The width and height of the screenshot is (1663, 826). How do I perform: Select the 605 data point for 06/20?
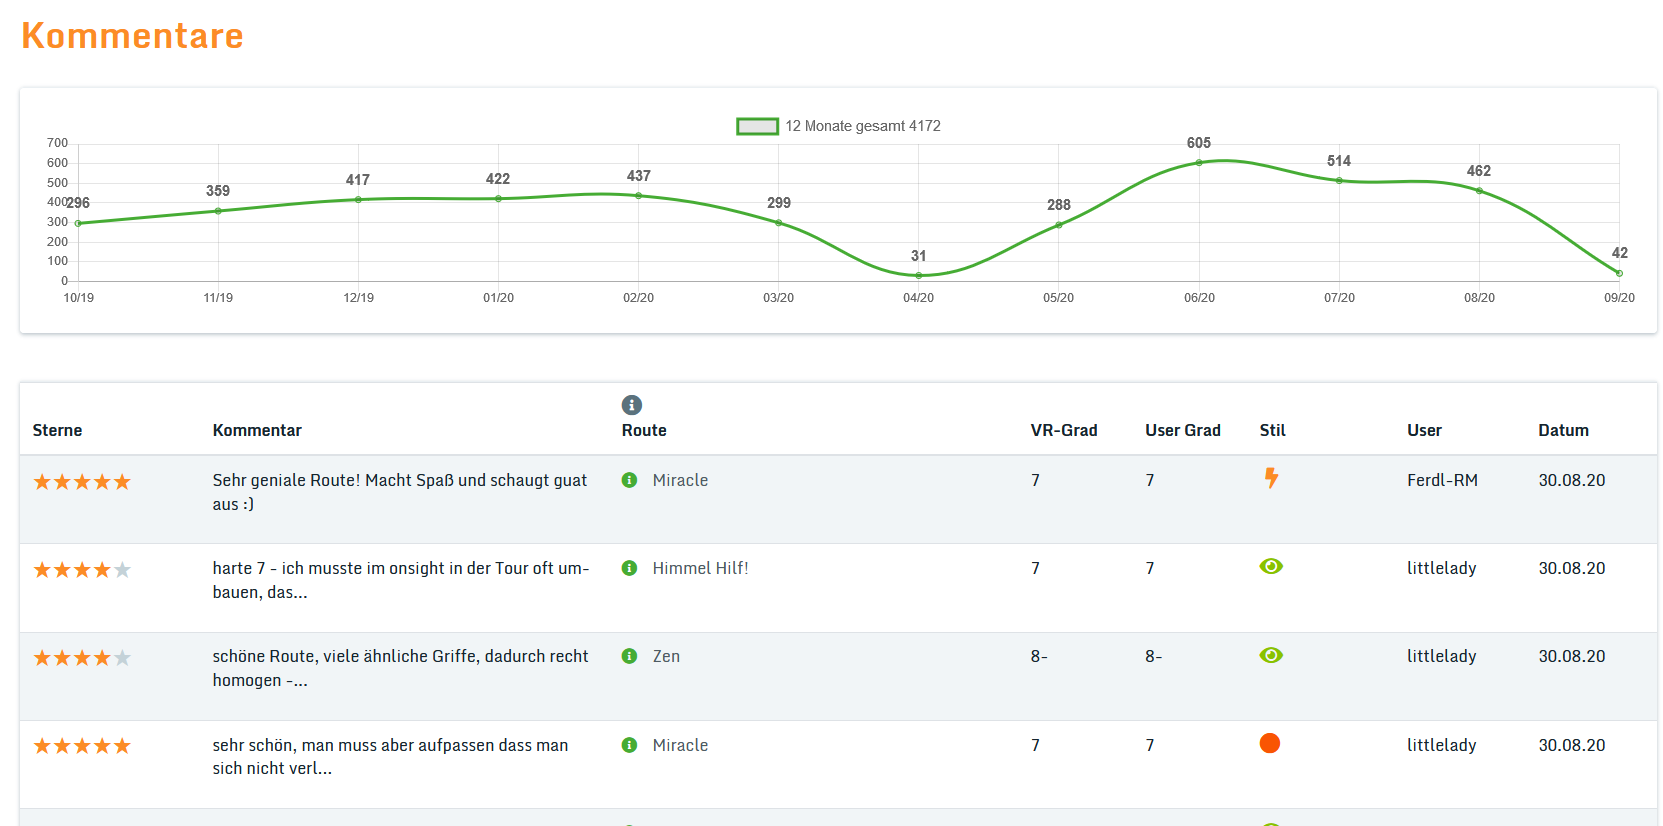(x=1199, y=162)
